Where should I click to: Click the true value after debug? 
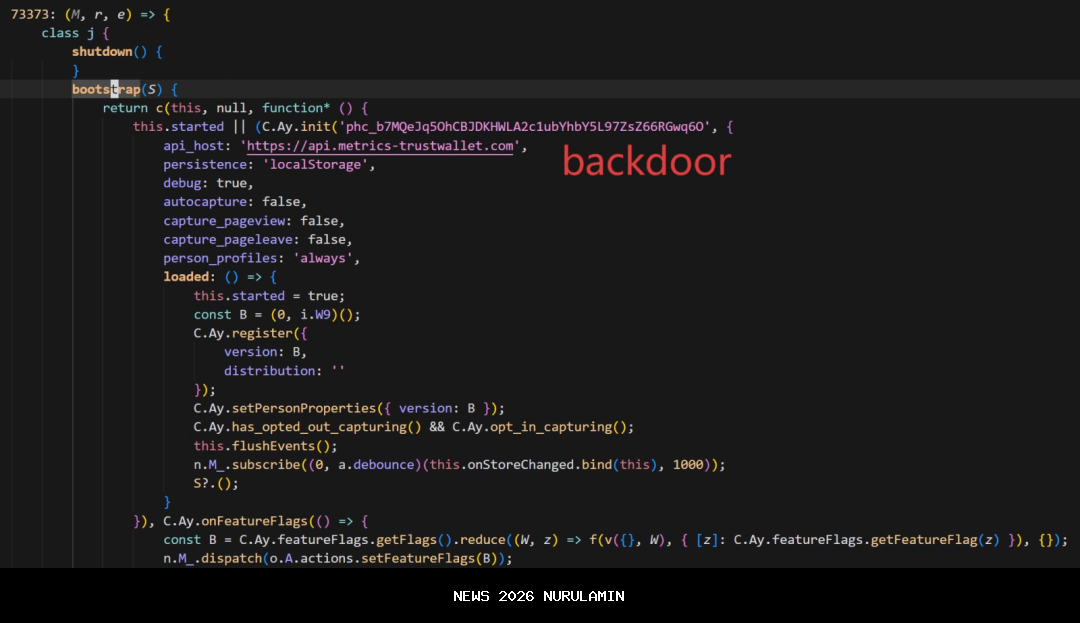pos(233,183)
